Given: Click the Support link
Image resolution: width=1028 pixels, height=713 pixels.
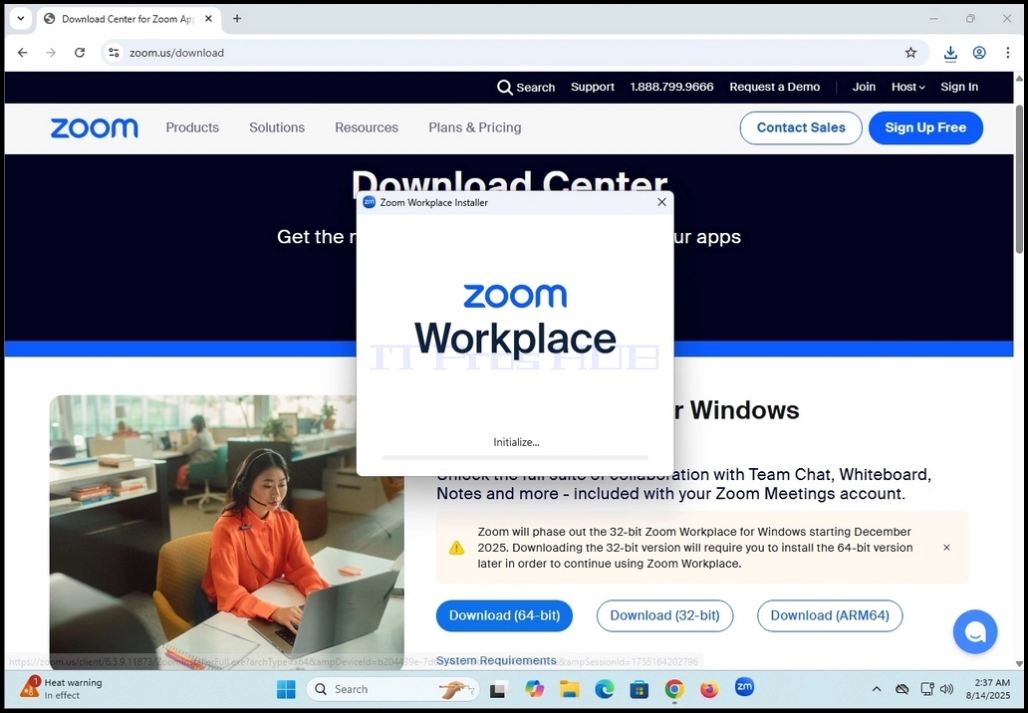Looking at the screenshot, I should tap(593, 87).
